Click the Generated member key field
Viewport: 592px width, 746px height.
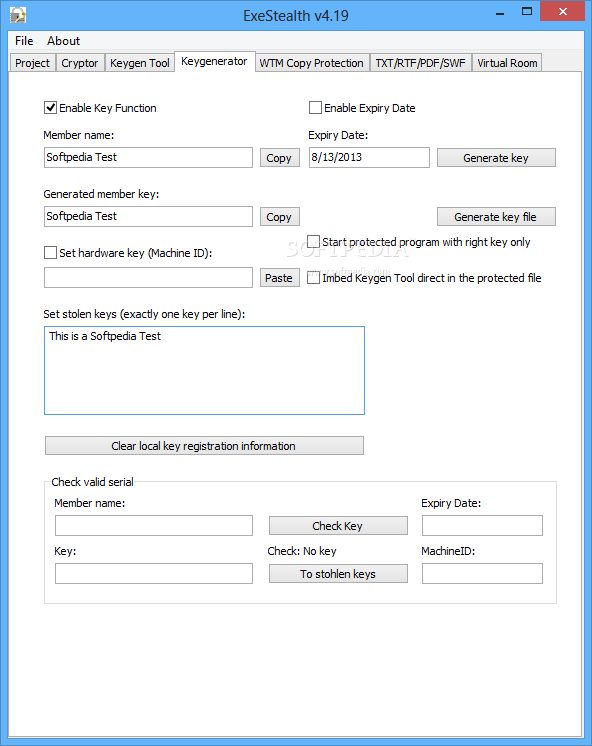click(x=148, y=216)
